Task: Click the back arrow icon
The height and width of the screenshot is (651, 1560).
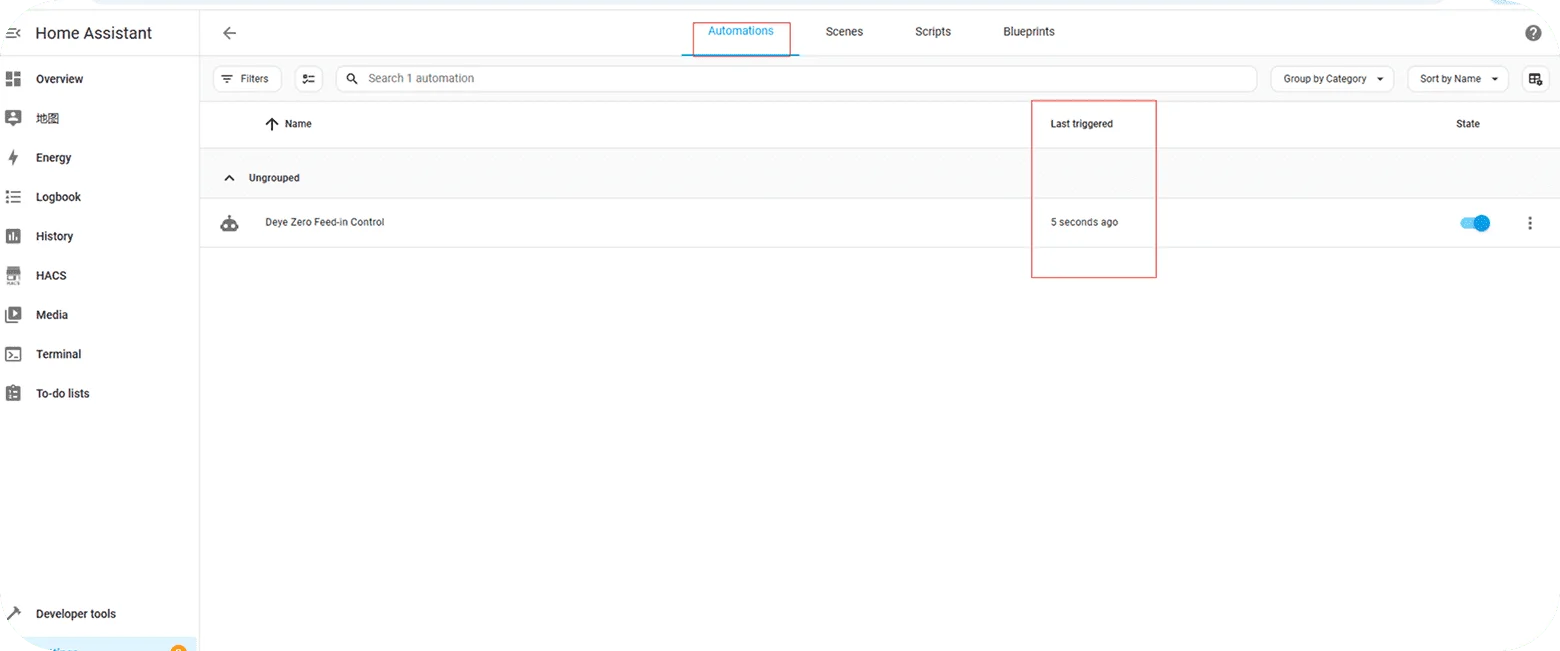Action: pos(229,33)
